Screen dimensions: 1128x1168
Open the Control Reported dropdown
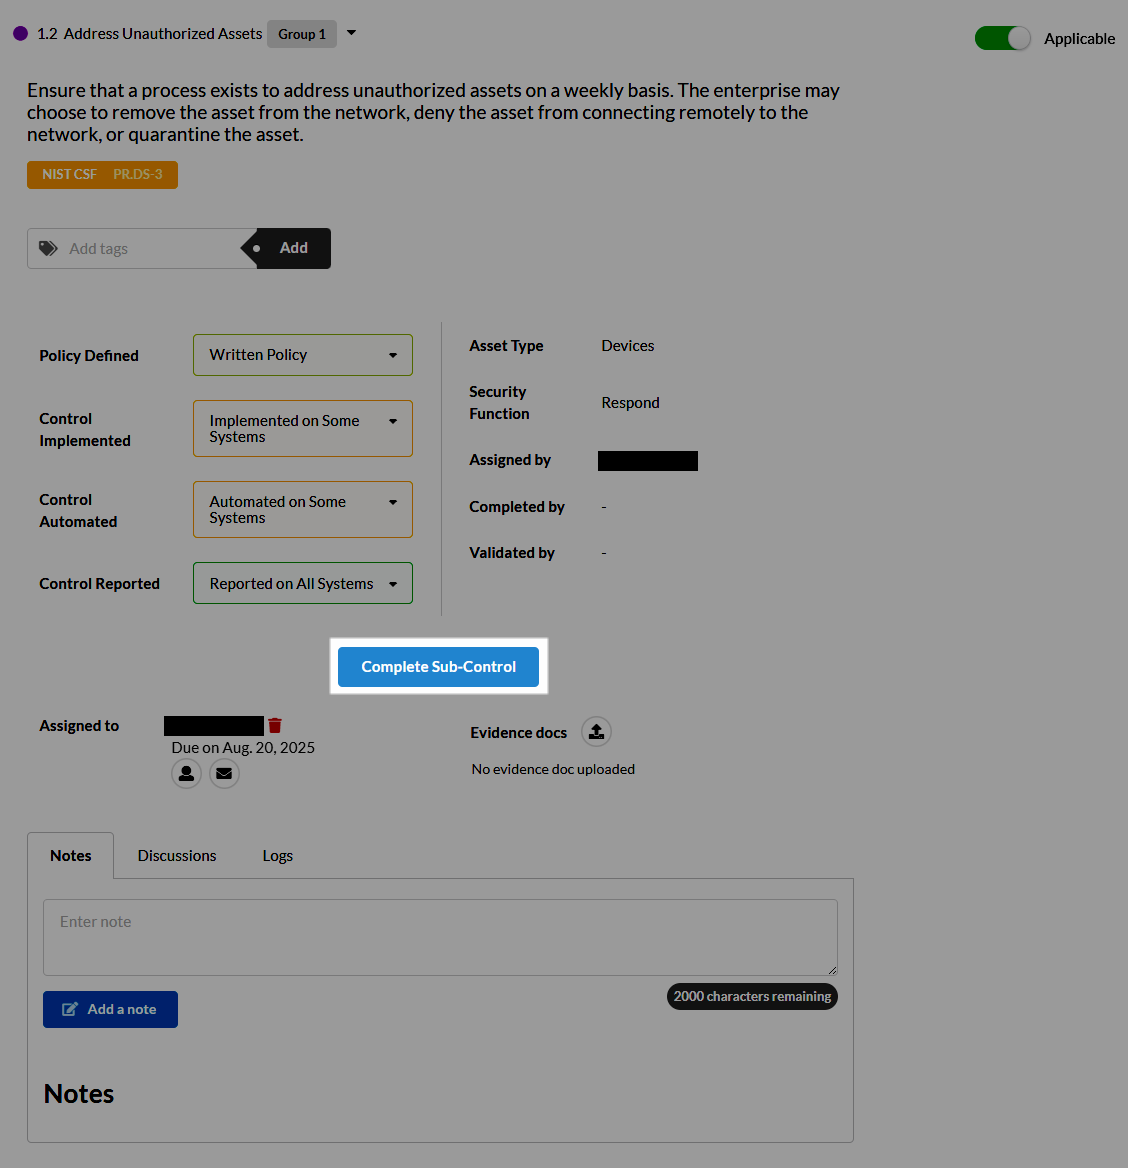pos(302,583)
